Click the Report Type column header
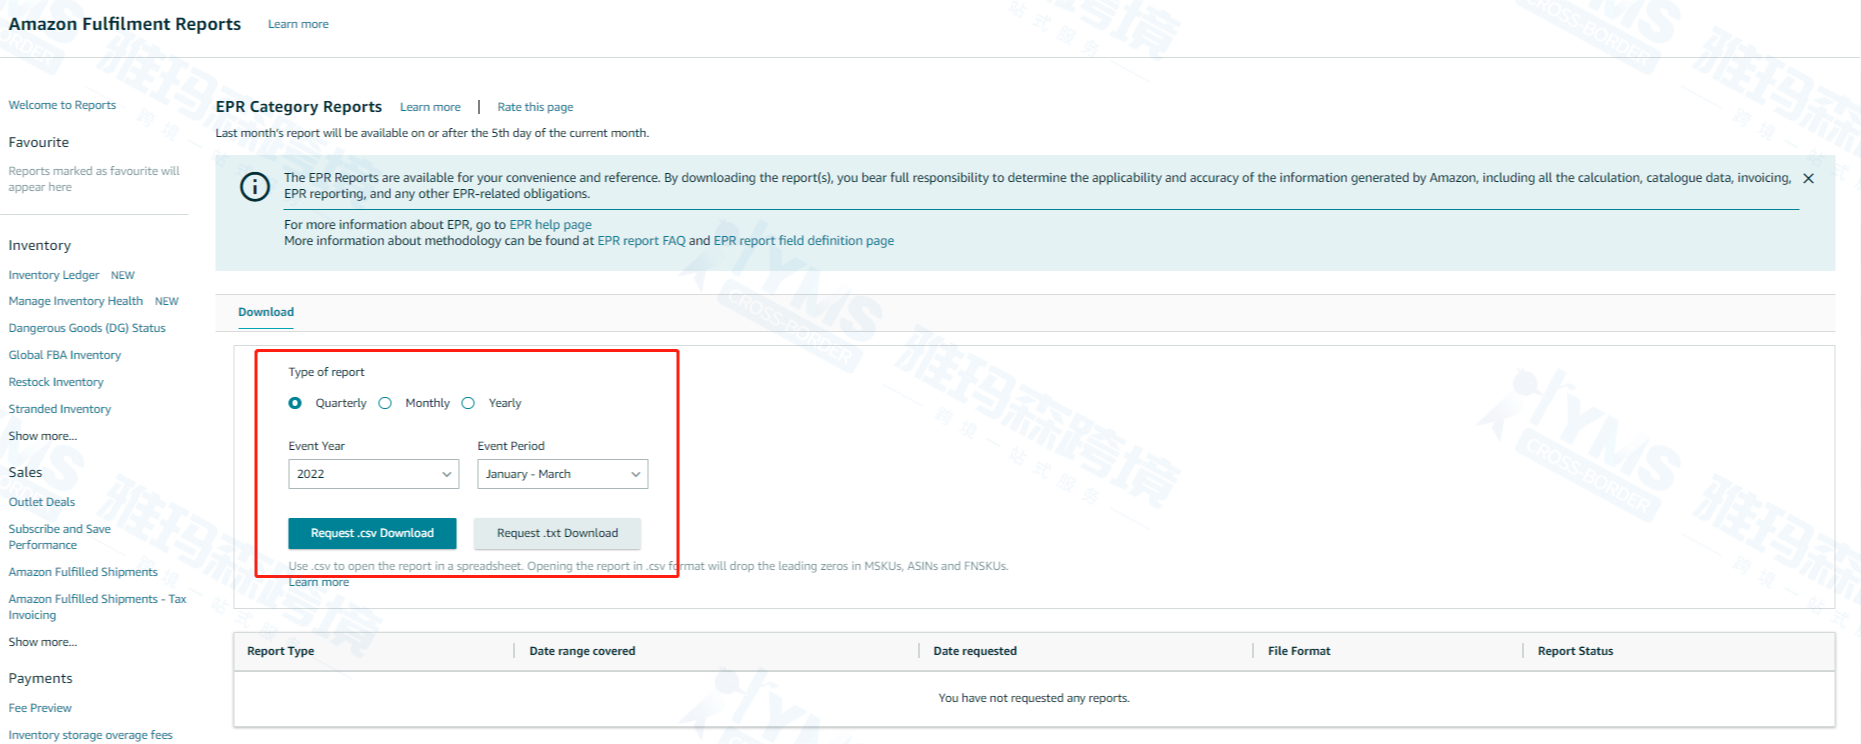 (281, 651)
